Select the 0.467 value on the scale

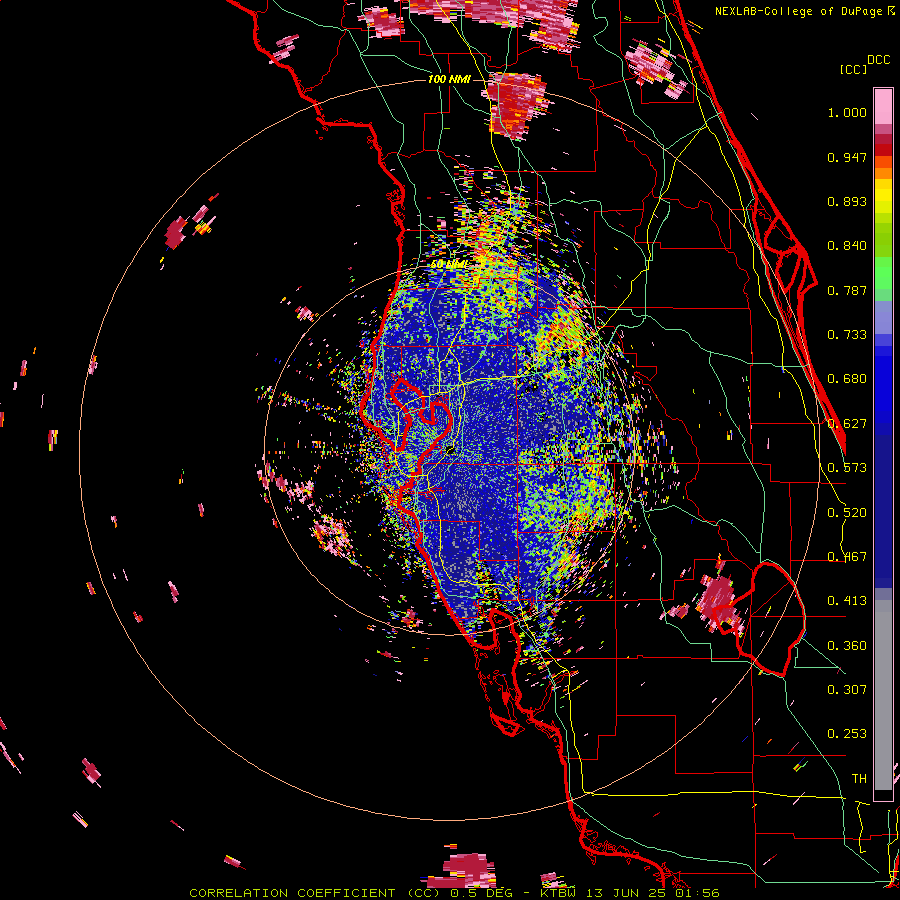point(847,557)
